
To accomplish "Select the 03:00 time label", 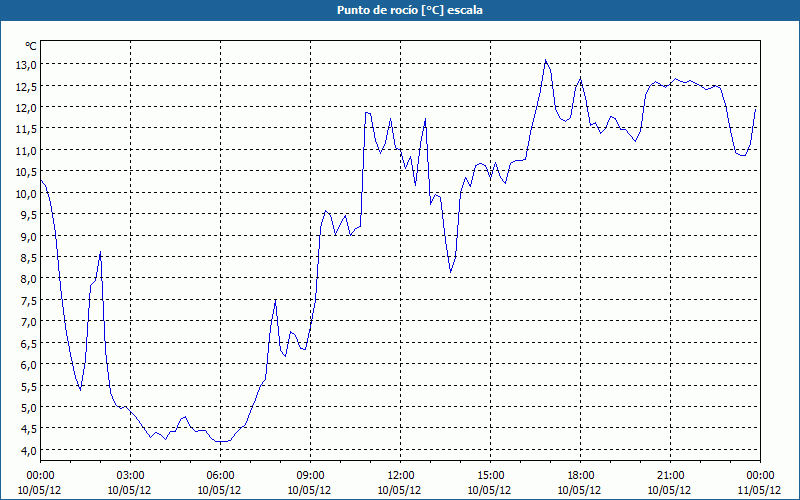I will pyautogui.click(x=130, y=475).
